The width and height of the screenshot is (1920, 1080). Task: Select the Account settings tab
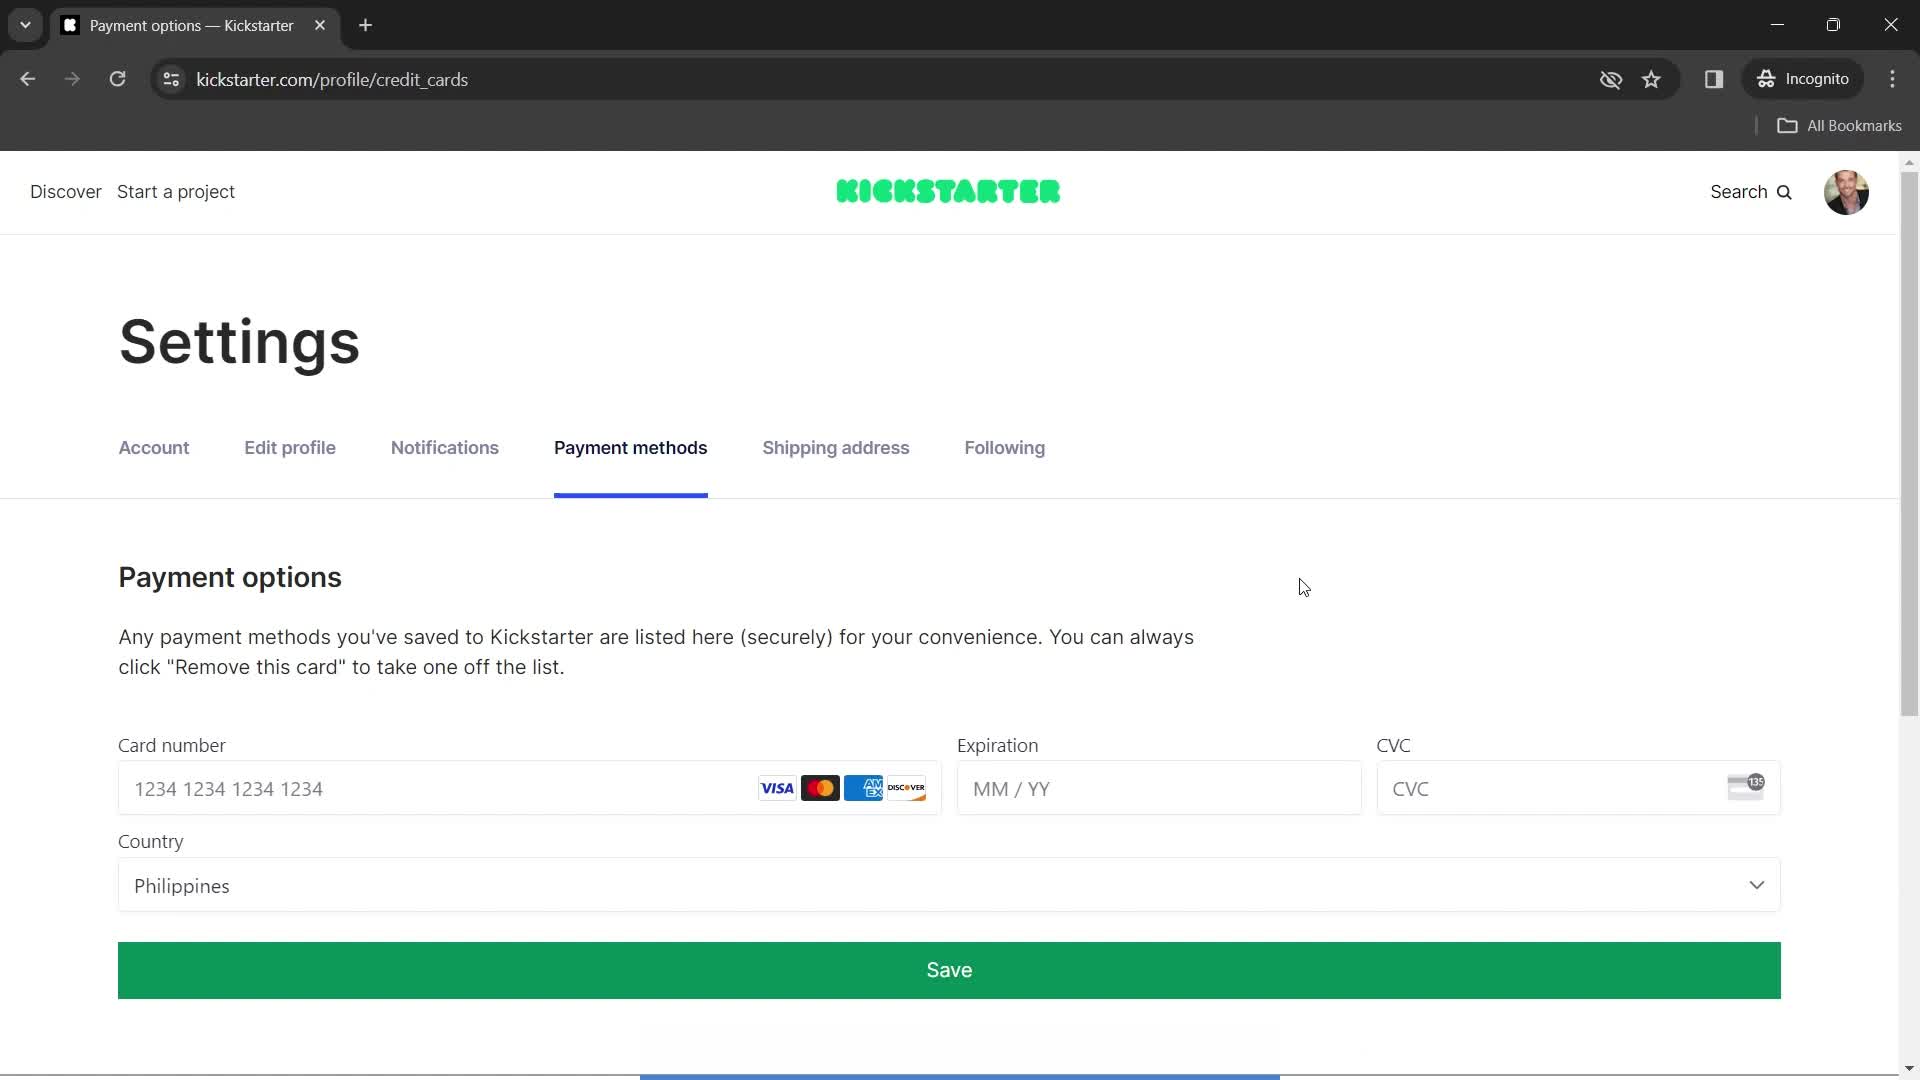tap(154, 447)
